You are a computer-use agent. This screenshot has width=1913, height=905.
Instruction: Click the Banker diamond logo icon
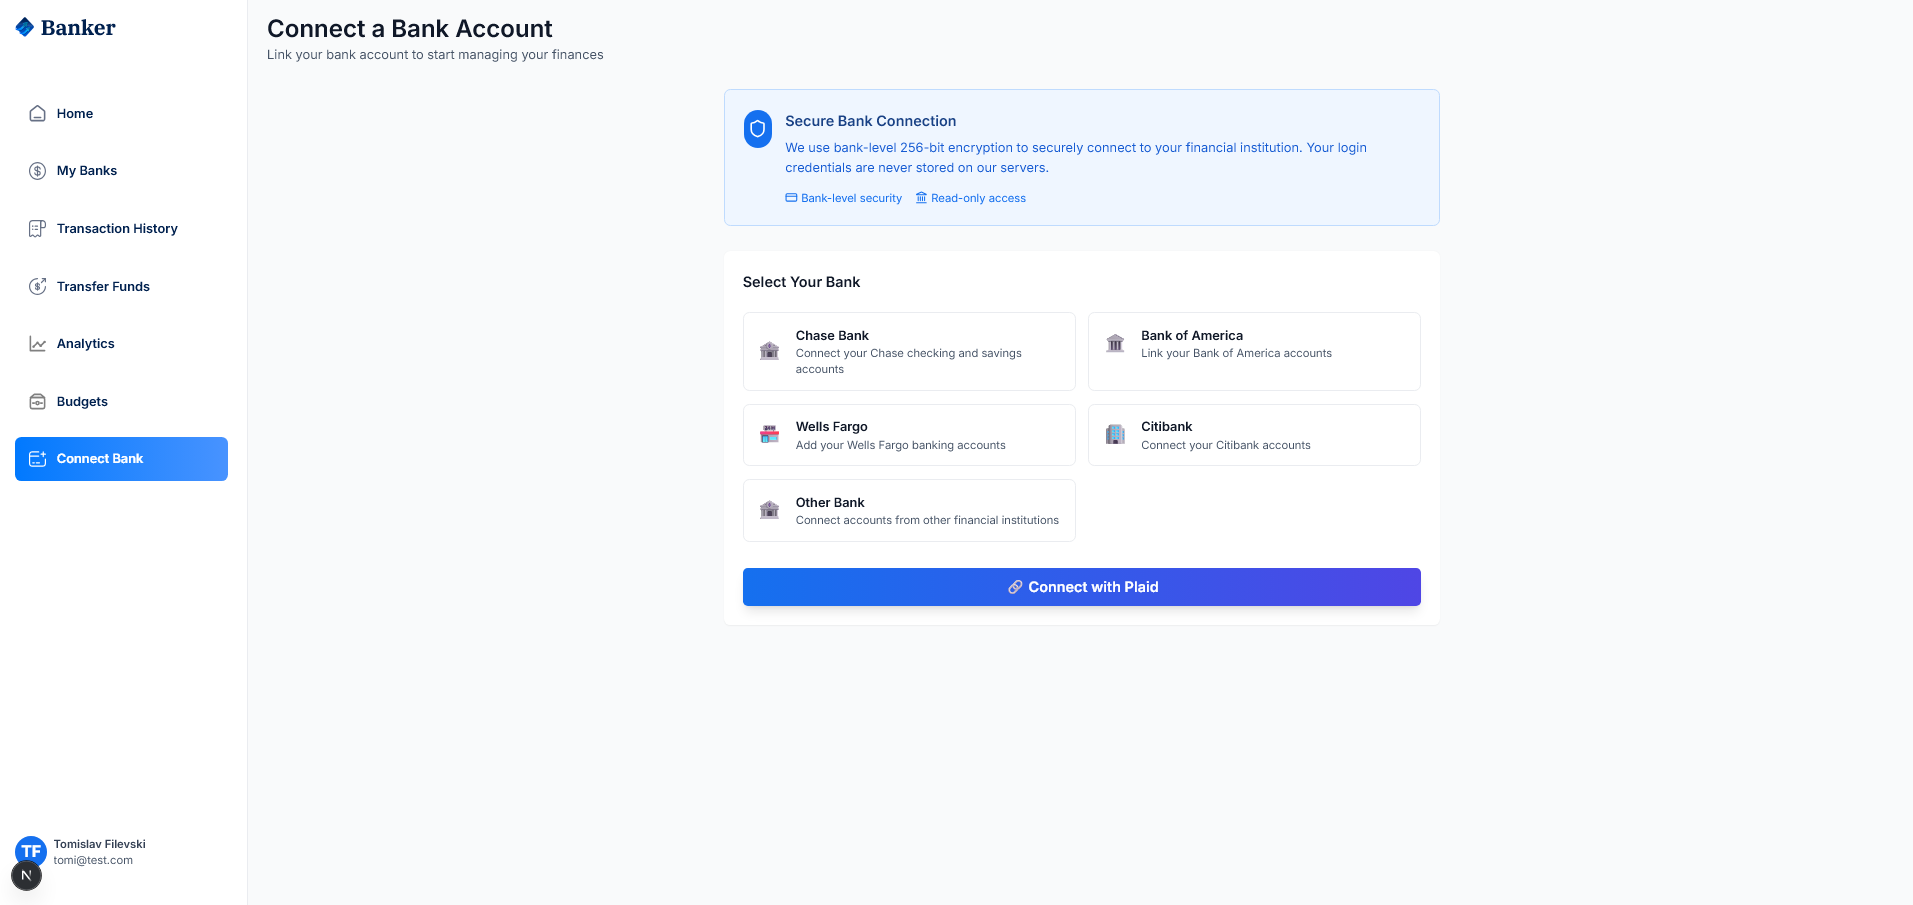click(25, 27)
